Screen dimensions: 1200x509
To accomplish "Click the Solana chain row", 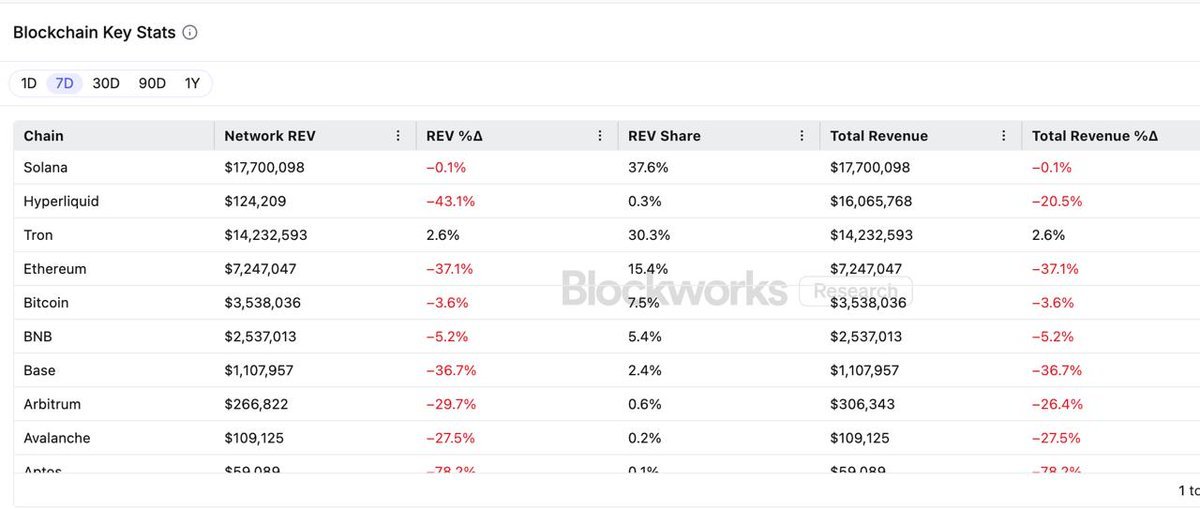I will [x=46, y=168].
